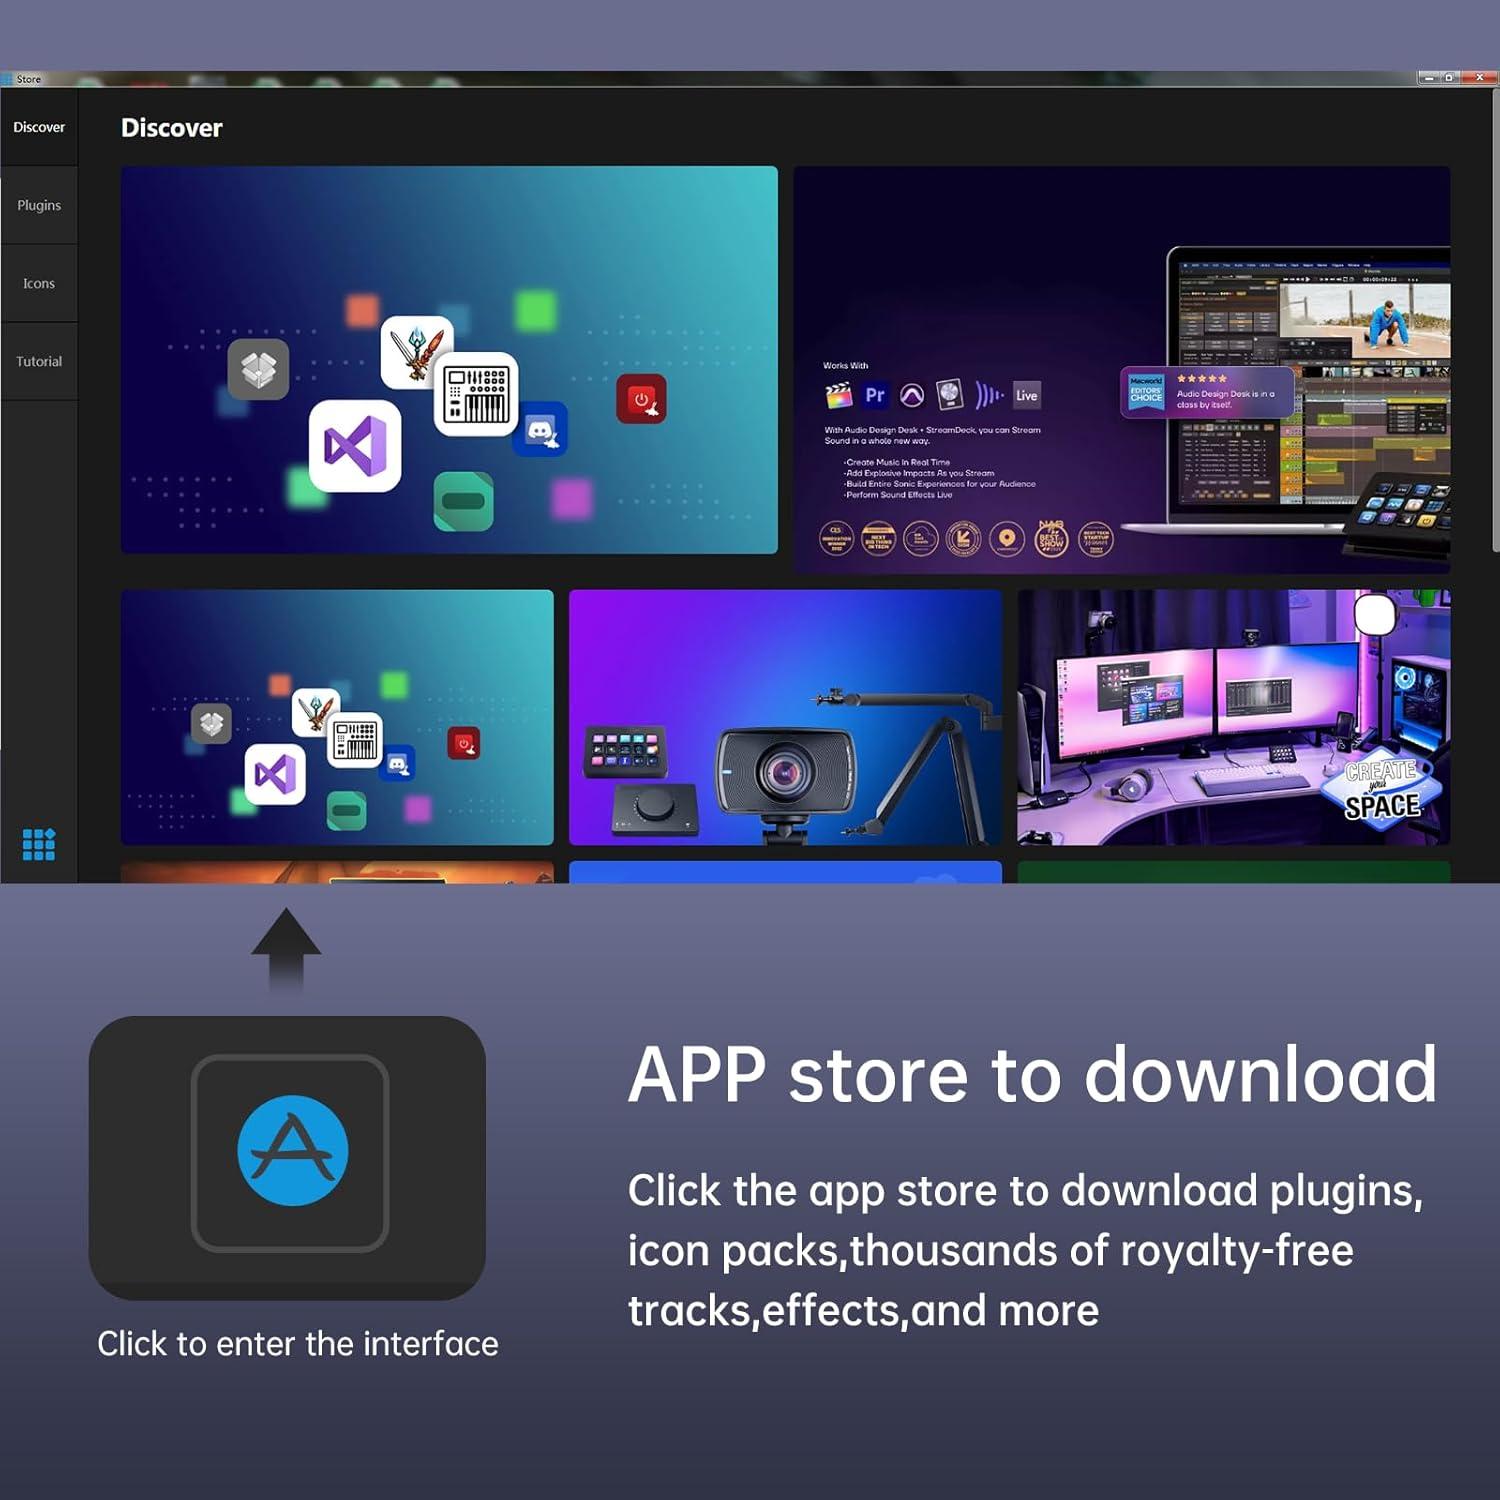Click the vertical scrollbar on the right edge
Image resolution: width=1500 pixels, height=1500 pixels.
(1495, 320)
